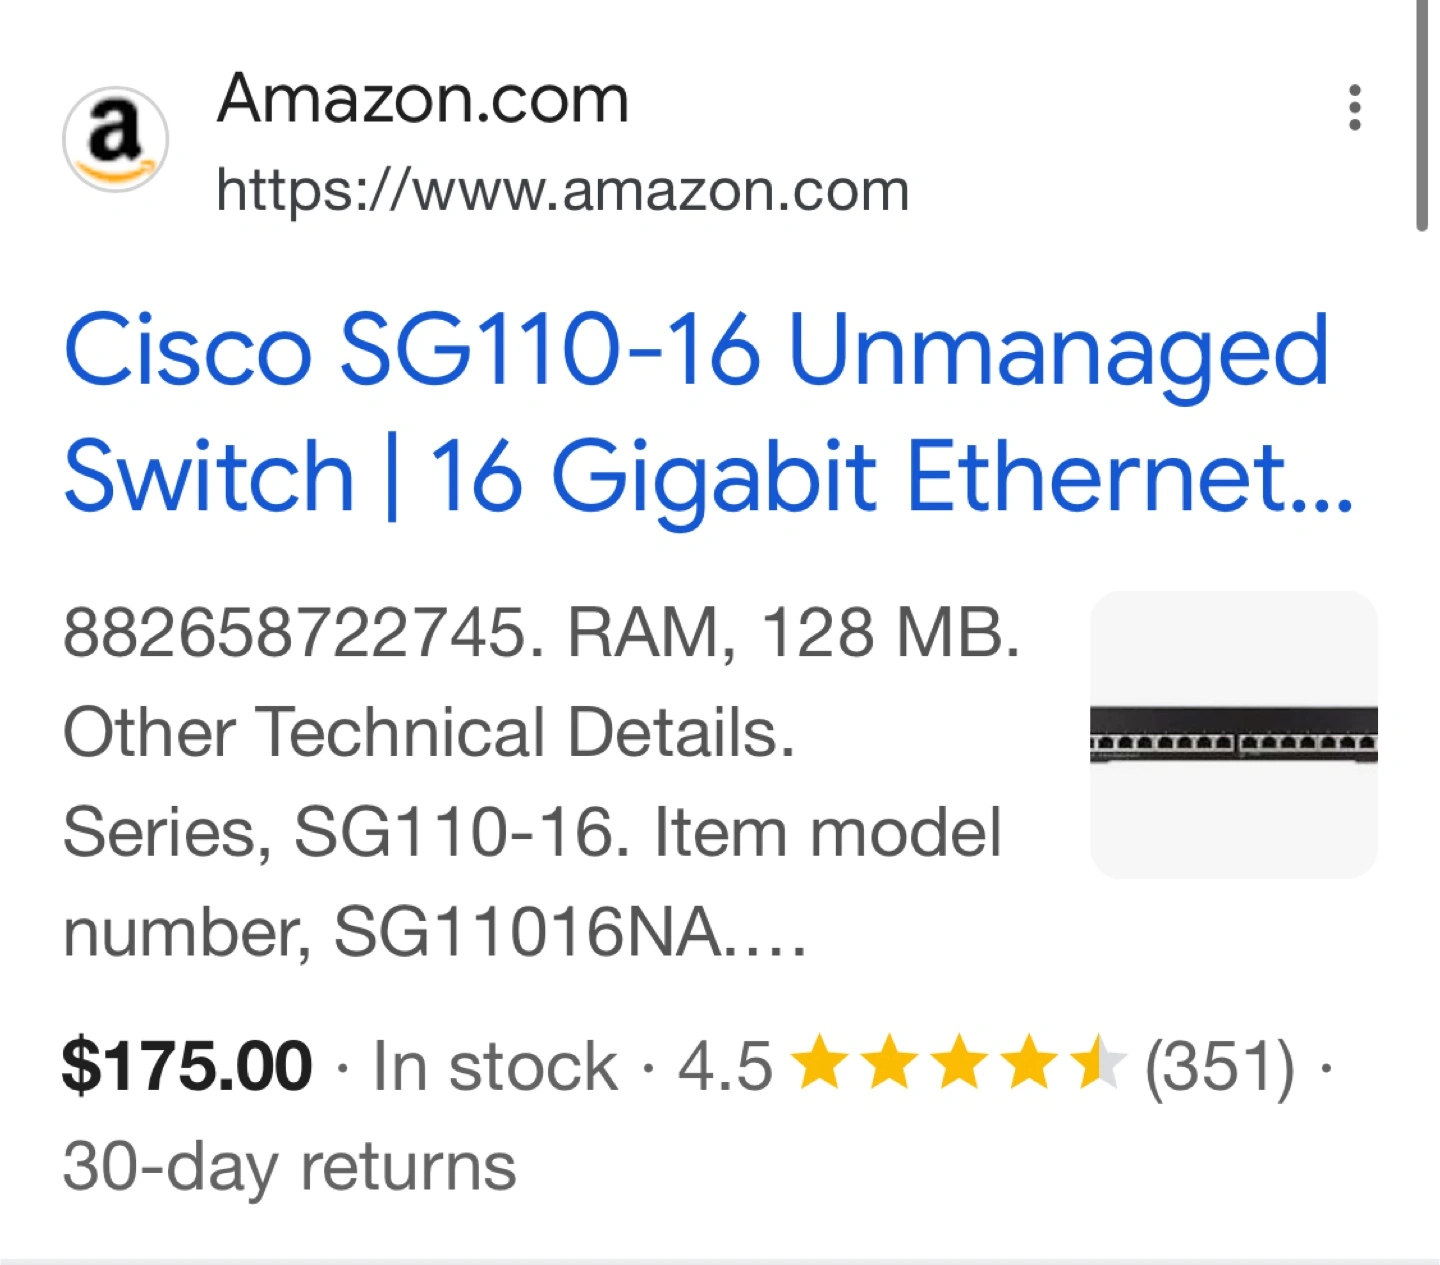Image resolution: width=1440 pixels, height=1265 pixels.
Task: Click the 882658722745 number in snippet
Action: pyautogui.click(x=296, y=634)
